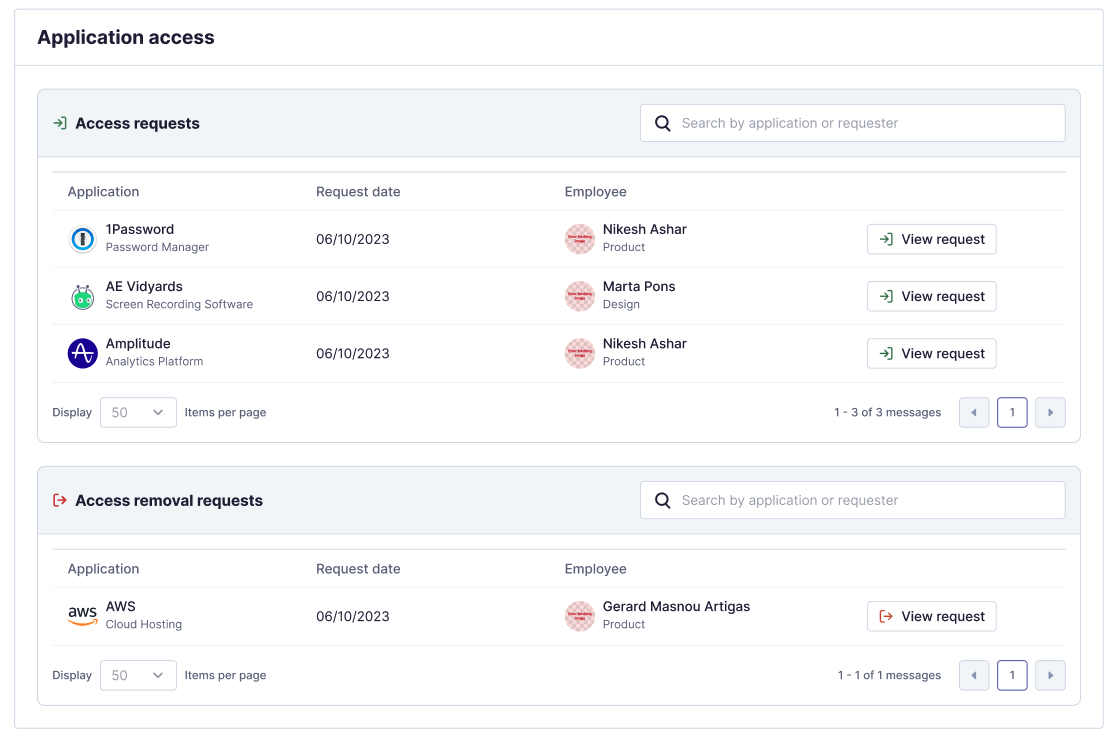View request for Amplitude
1117x743 pixels.
click(931, 353)
